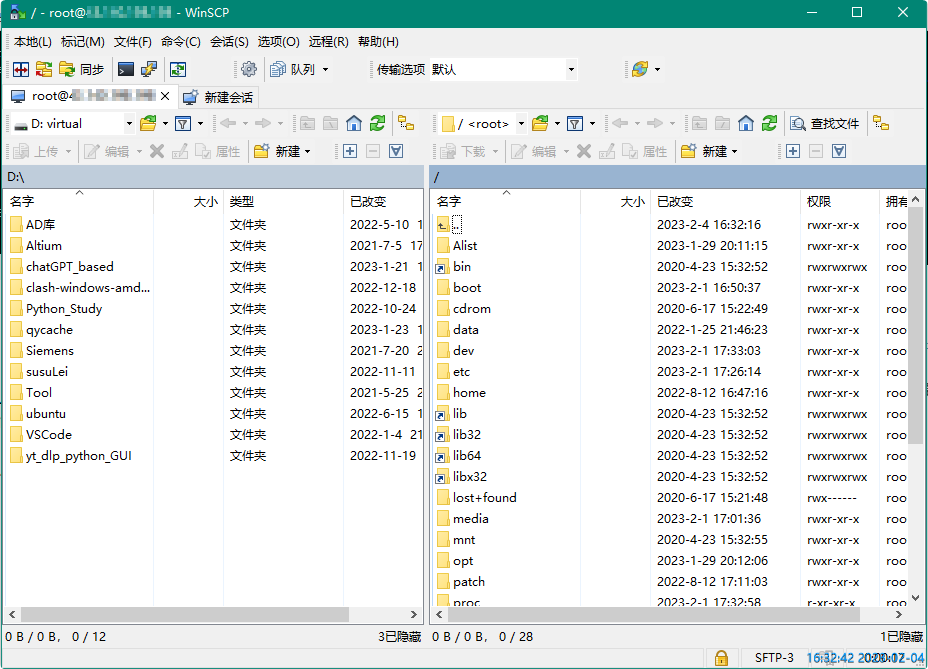The width and height of the screenshot is (928, 669).
Task: Open session in terminal via console icon
Action: click(x=125, y=69)
